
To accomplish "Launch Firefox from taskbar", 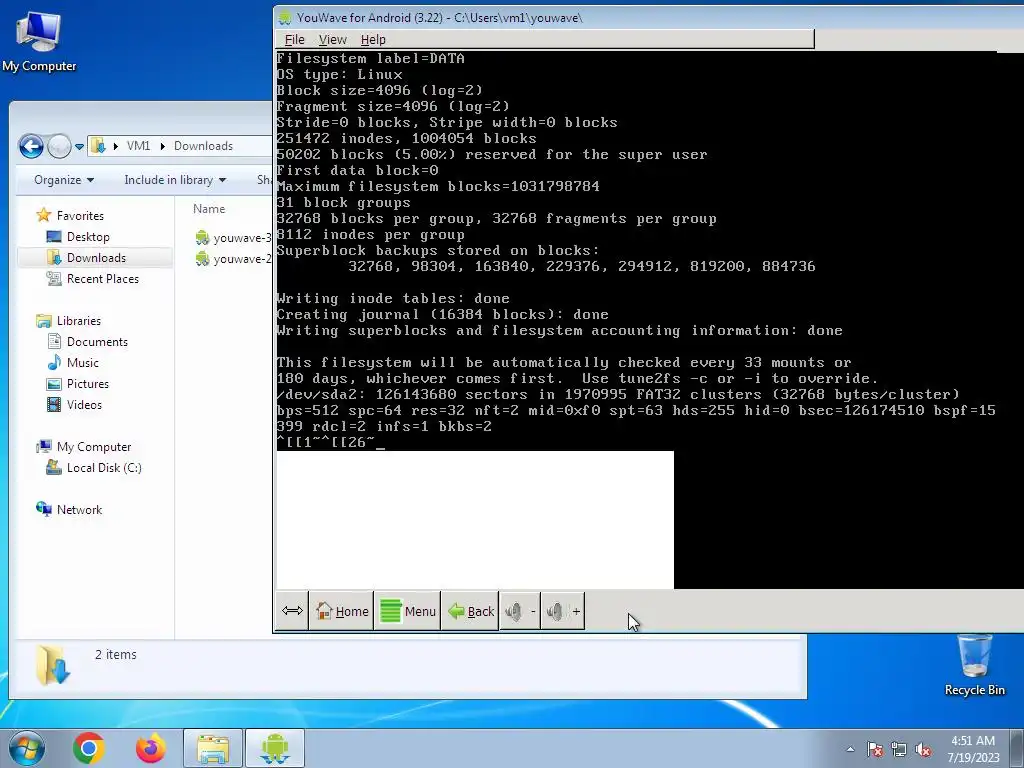I will click(x=150, y=748).
